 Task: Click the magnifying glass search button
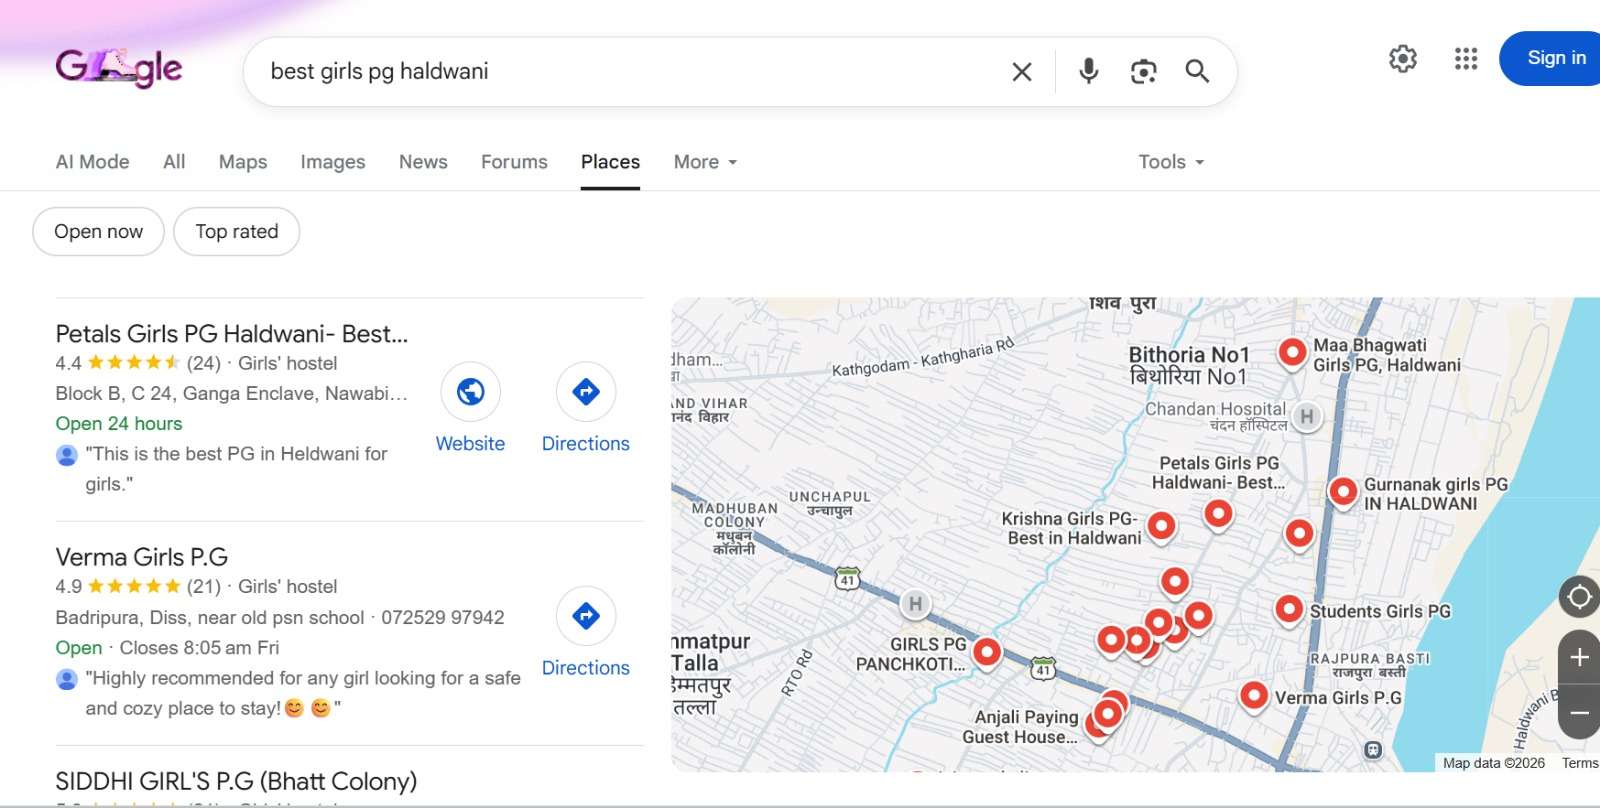point(1197,71)
